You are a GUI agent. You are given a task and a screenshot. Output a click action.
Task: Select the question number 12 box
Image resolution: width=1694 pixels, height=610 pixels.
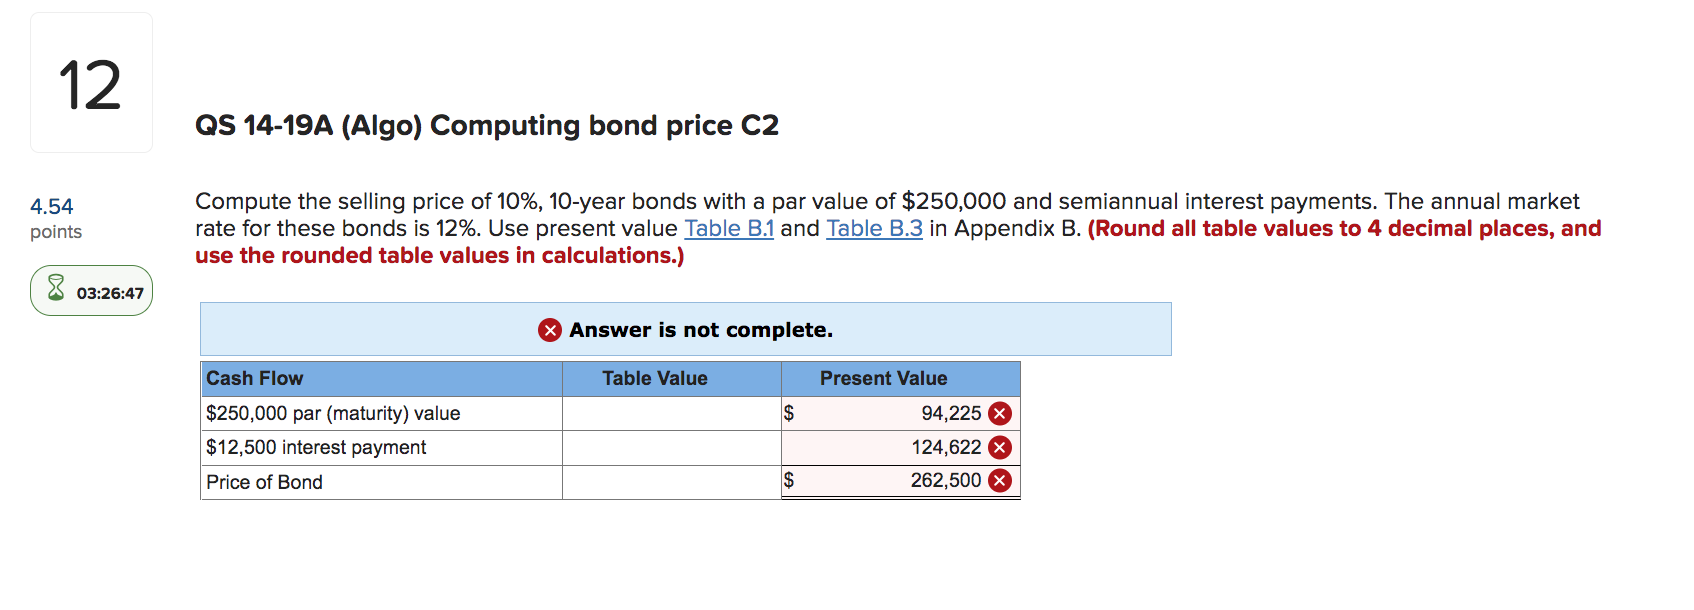[x=91, y=82]
